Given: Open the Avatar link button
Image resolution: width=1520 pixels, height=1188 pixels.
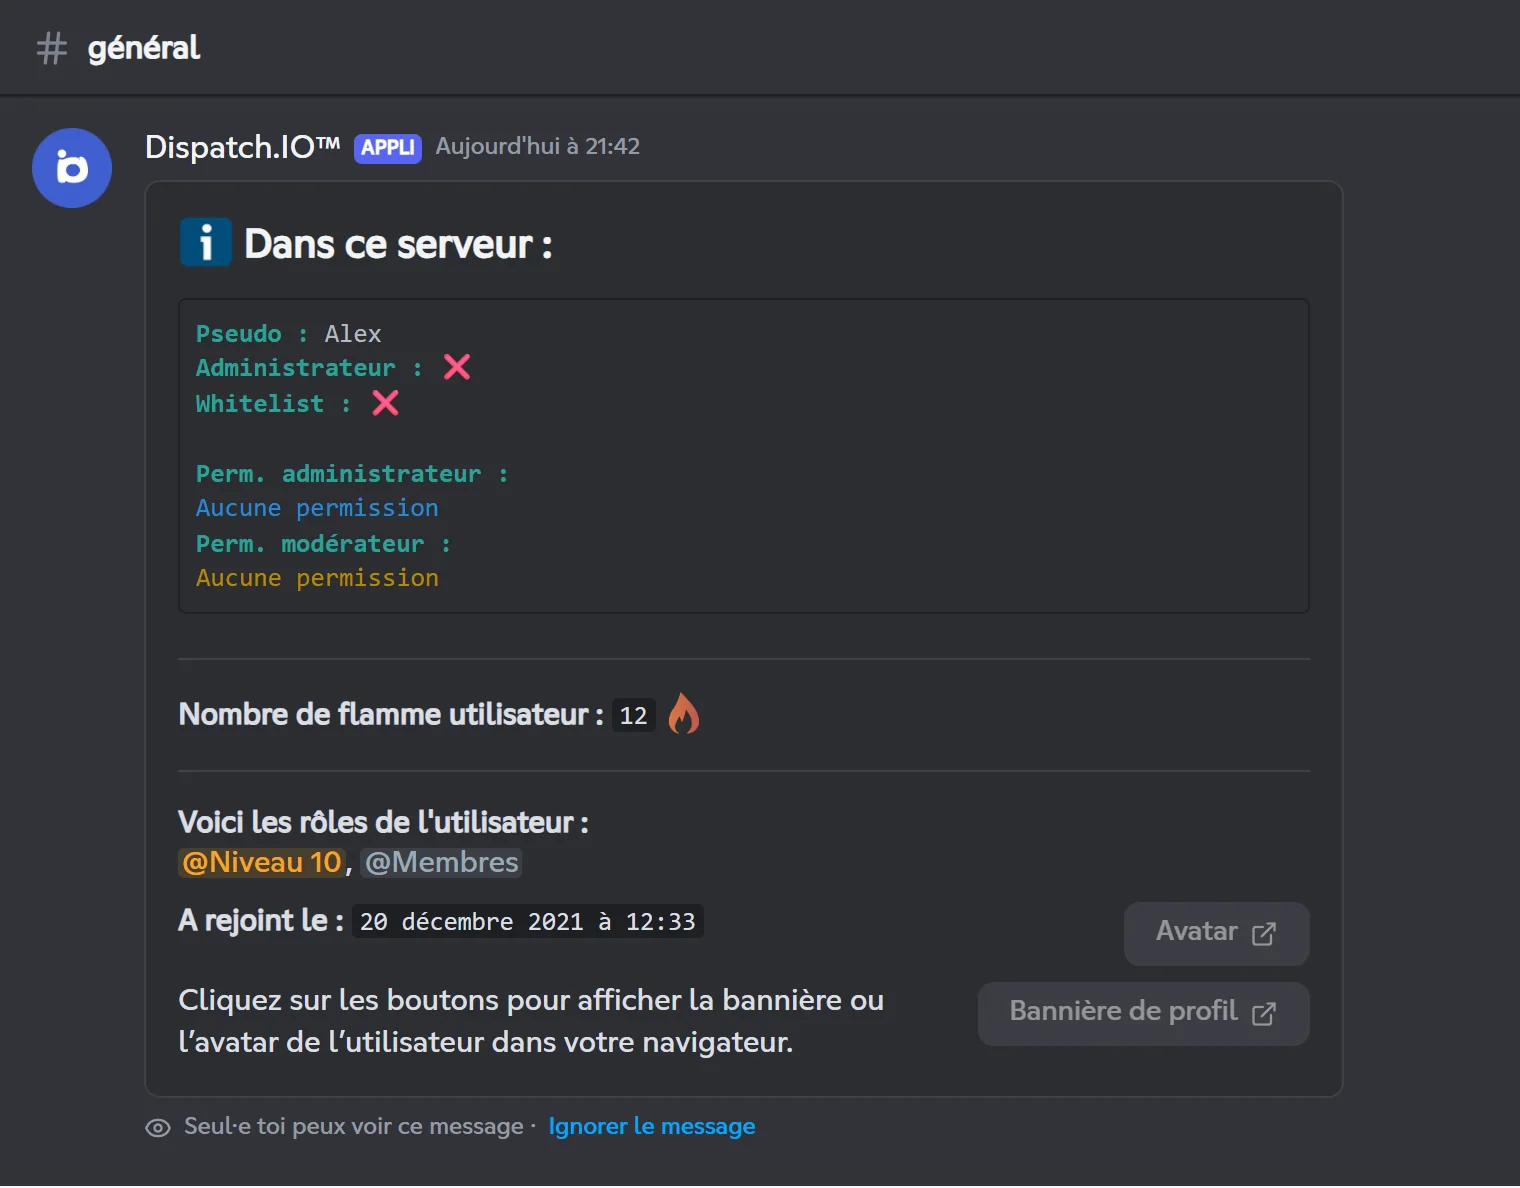Looking at the screenshot, I should pos(1216,934).
